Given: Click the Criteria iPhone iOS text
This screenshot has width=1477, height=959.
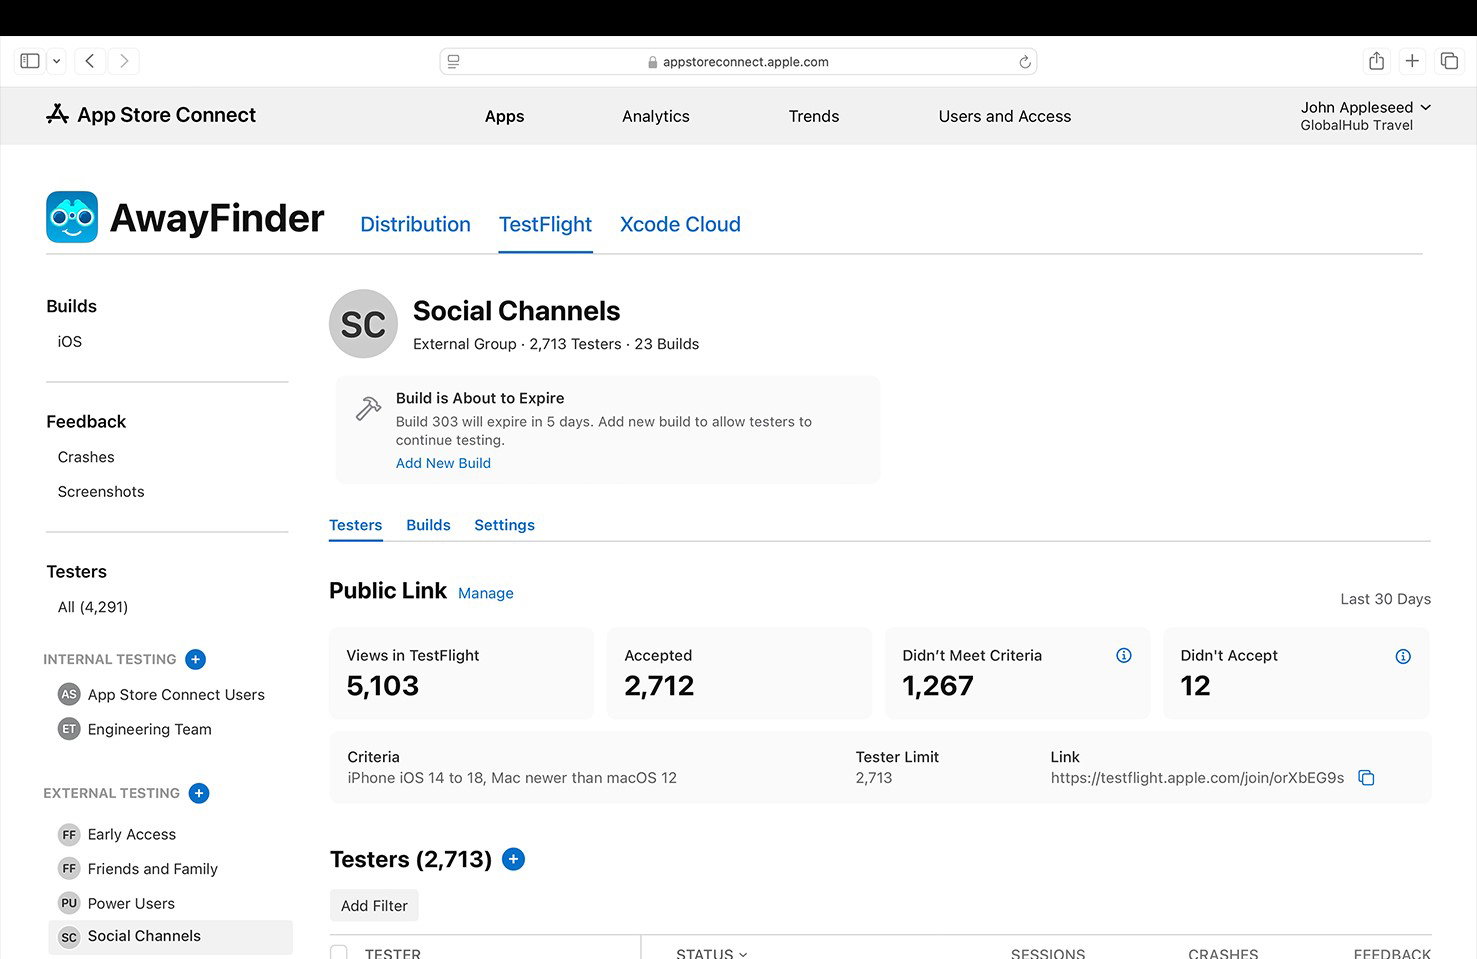Looking at the screenshot, I should 512,778.
